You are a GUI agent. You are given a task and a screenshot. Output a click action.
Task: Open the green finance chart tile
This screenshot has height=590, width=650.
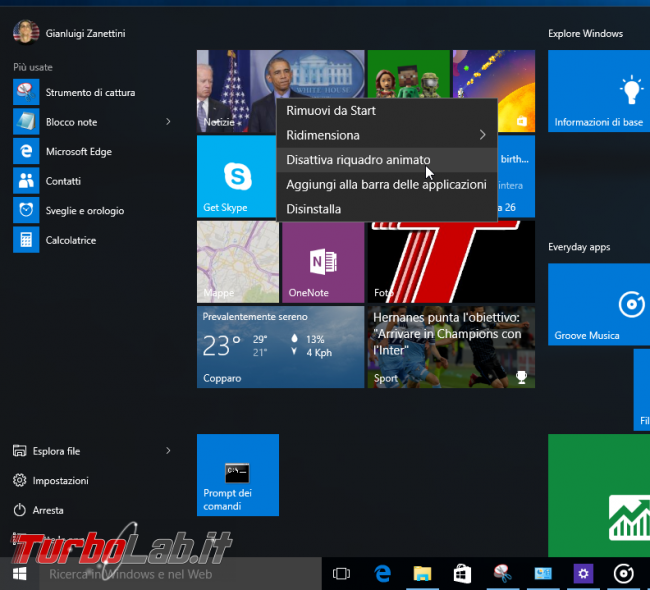pos(599,495)
